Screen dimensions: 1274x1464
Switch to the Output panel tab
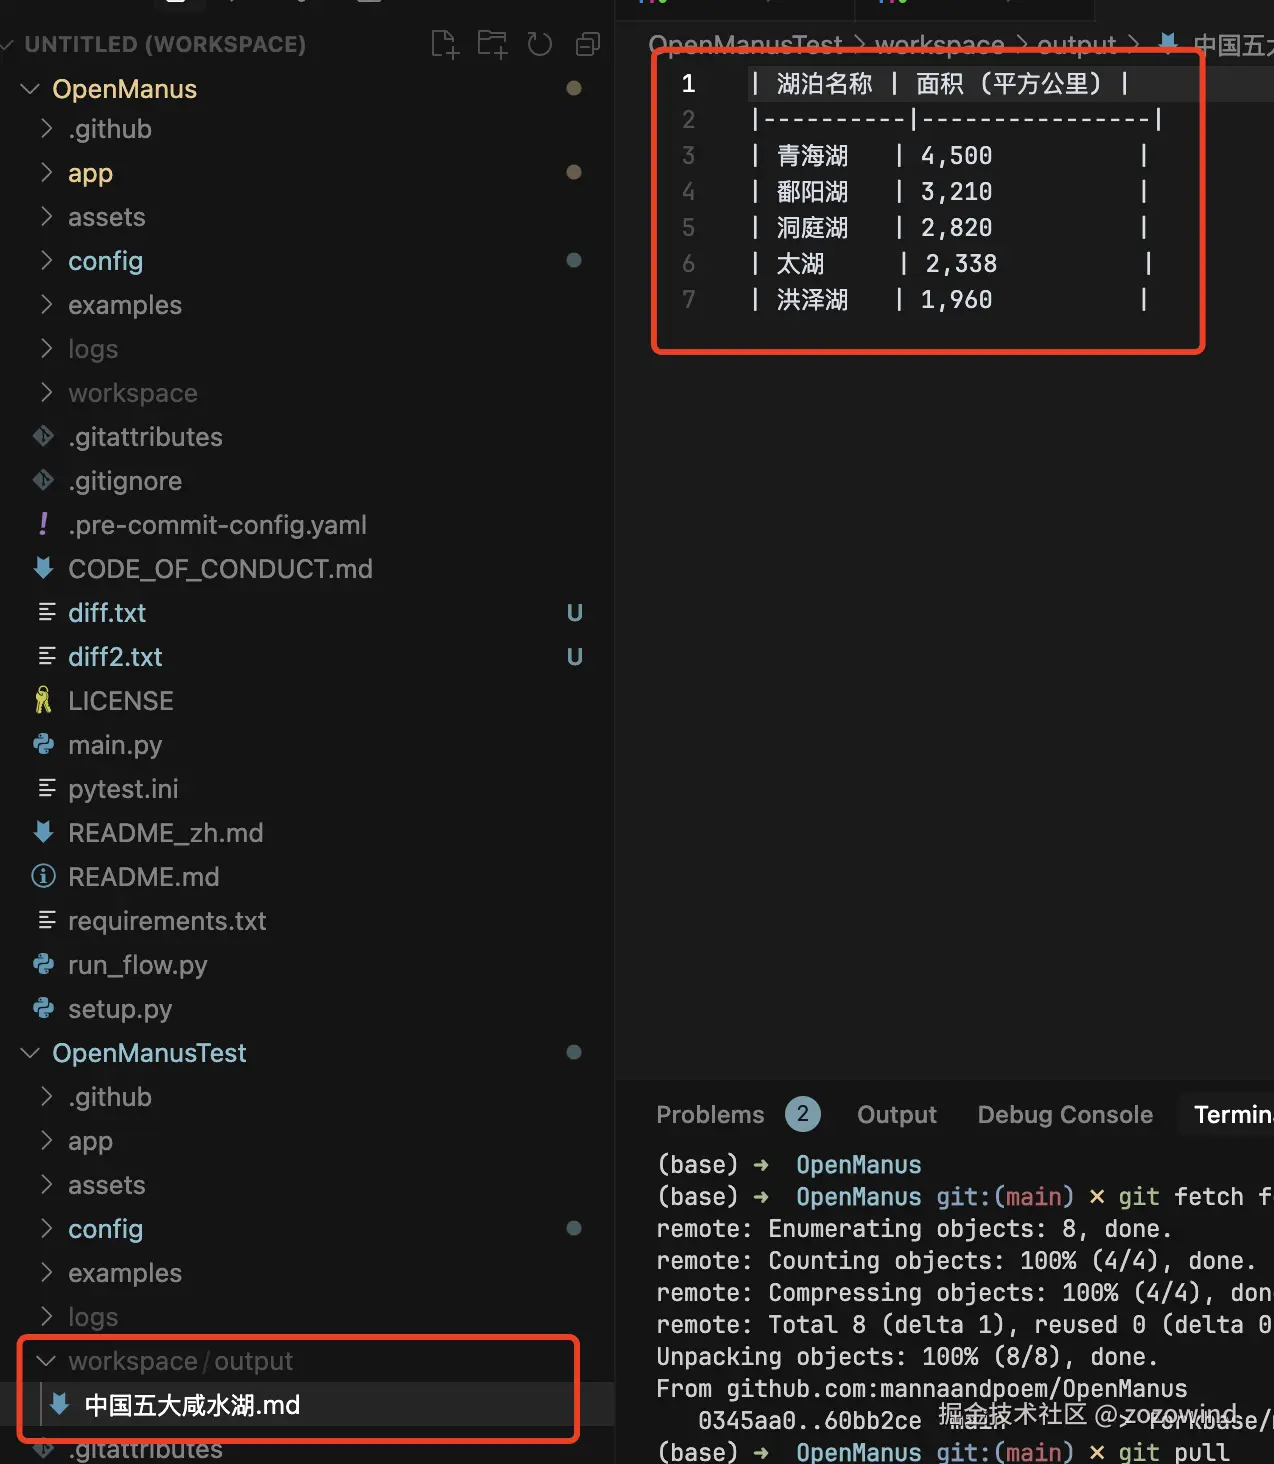click(x=897, y=1114)
